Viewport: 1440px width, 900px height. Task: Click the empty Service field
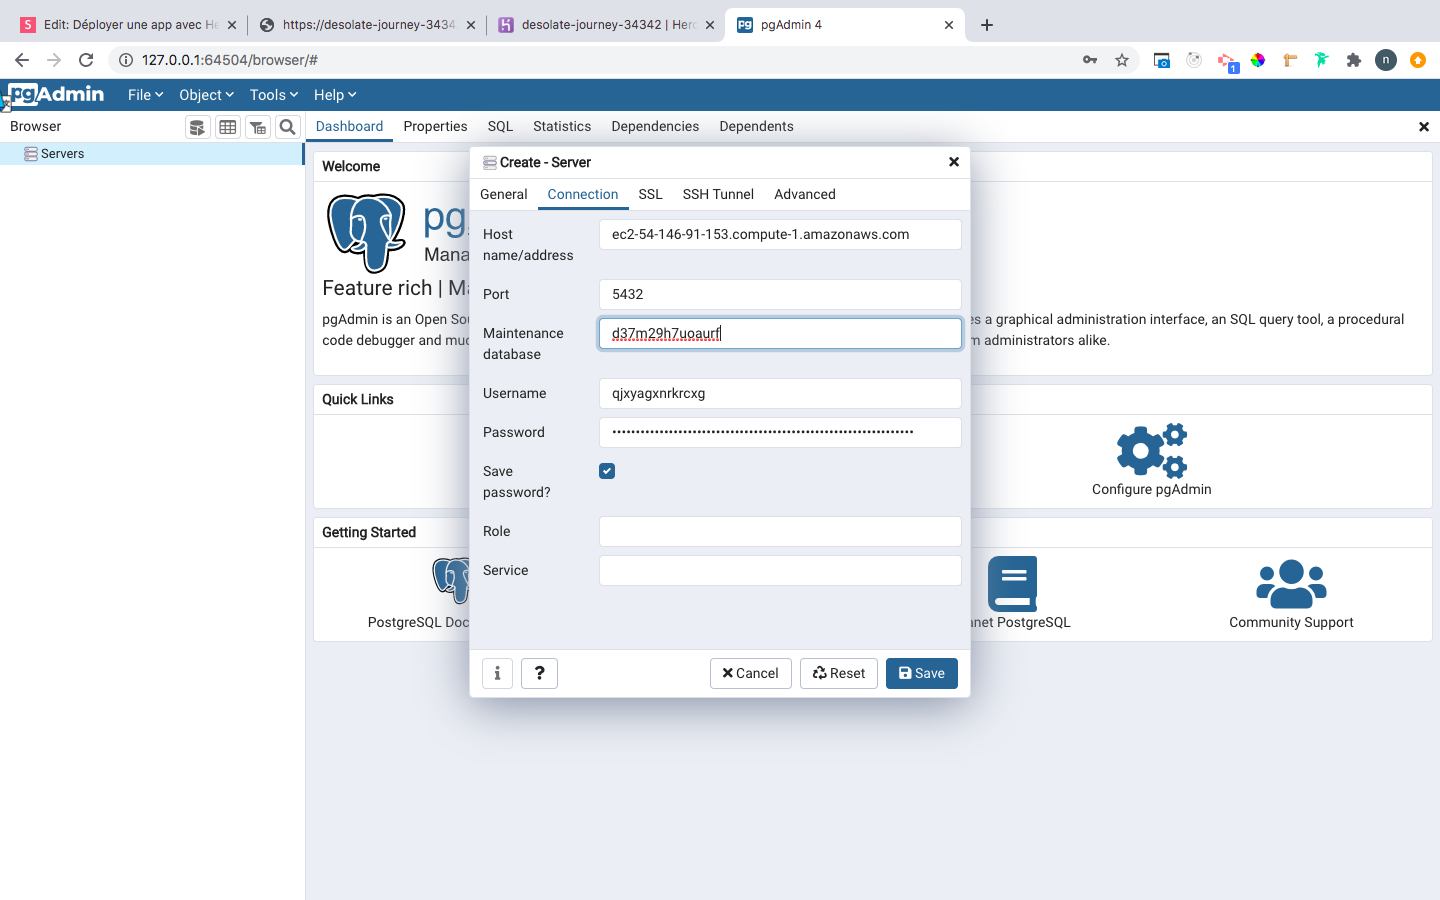click(x=780, y=570)
